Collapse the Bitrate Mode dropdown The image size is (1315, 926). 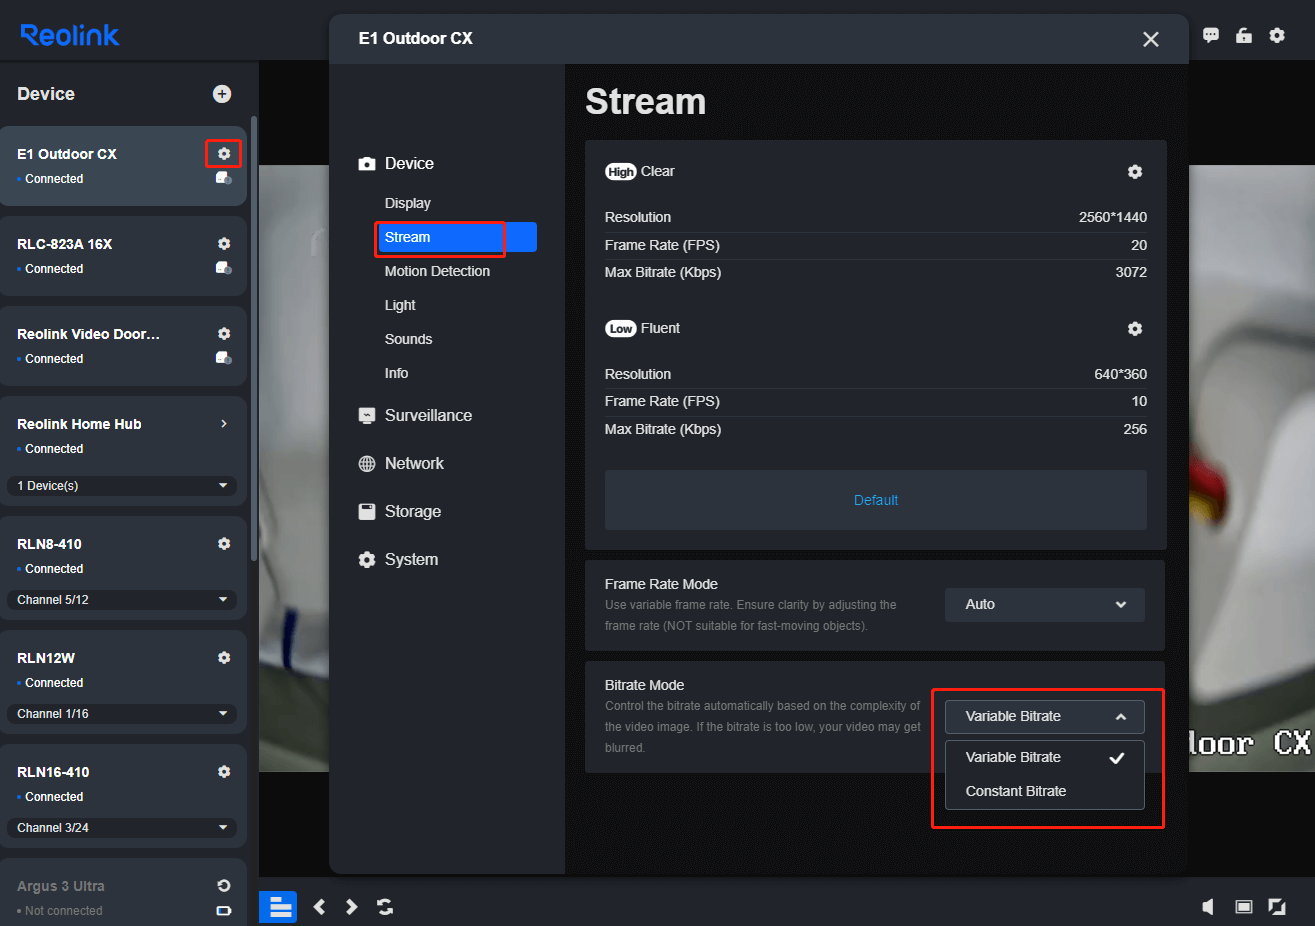tap(1045, 716)
